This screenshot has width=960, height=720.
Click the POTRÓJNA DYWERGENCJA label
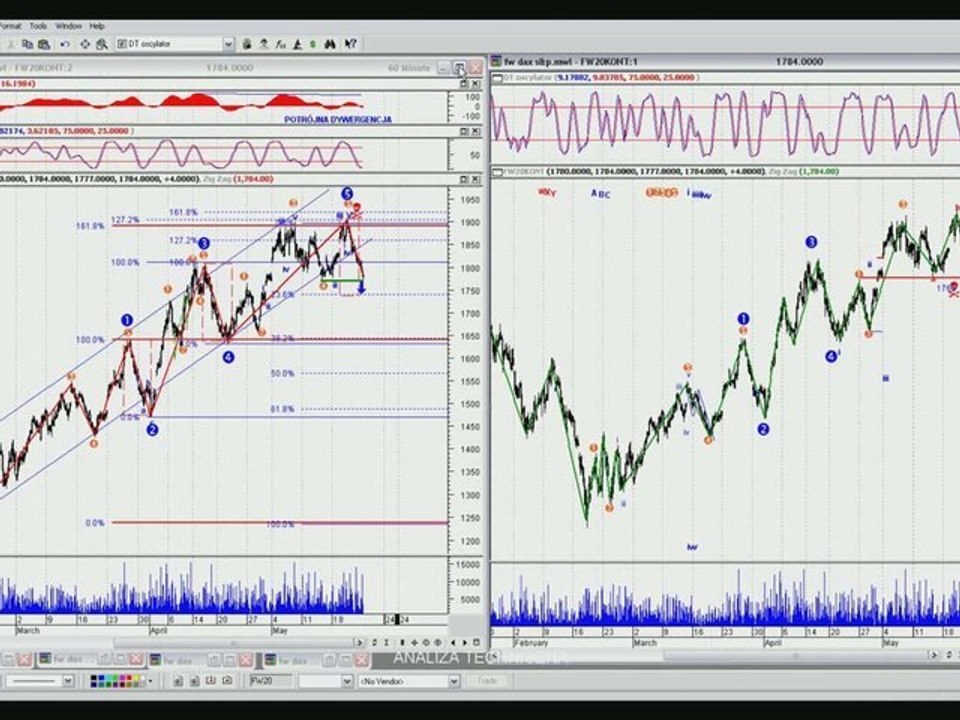(338, 119)
